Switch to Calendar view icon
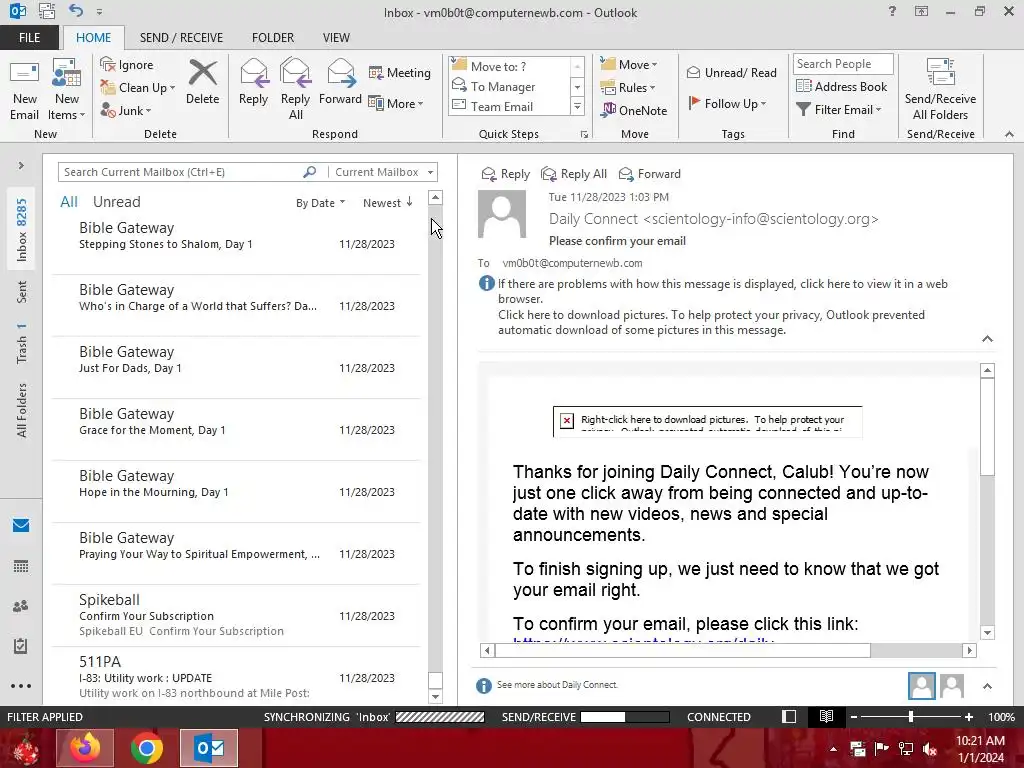This screenshot has height=768, width=1024. point(21,566)
